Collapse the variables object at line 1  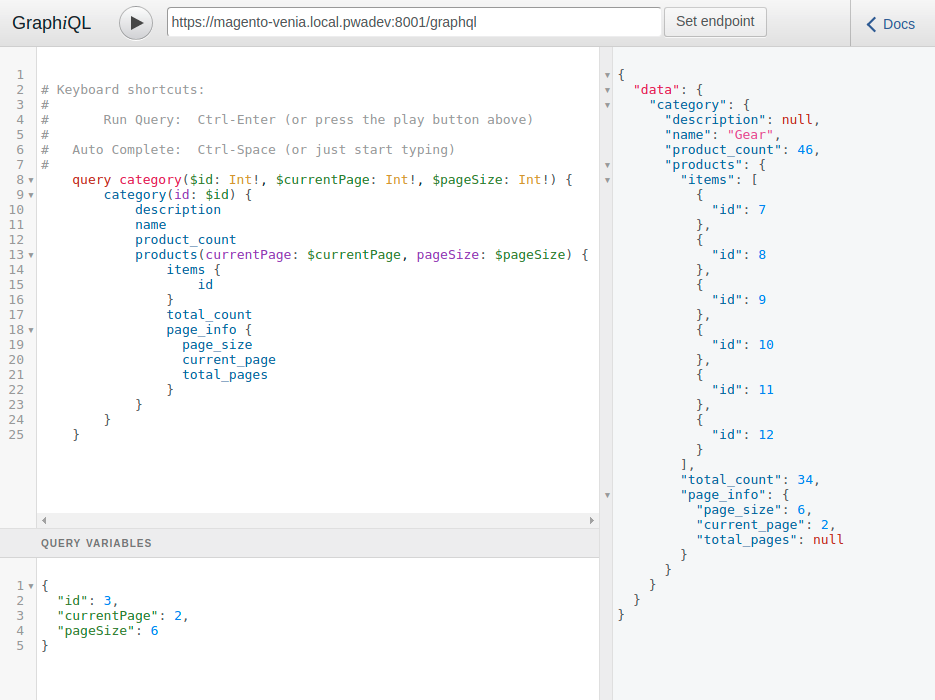click(31, 586)
